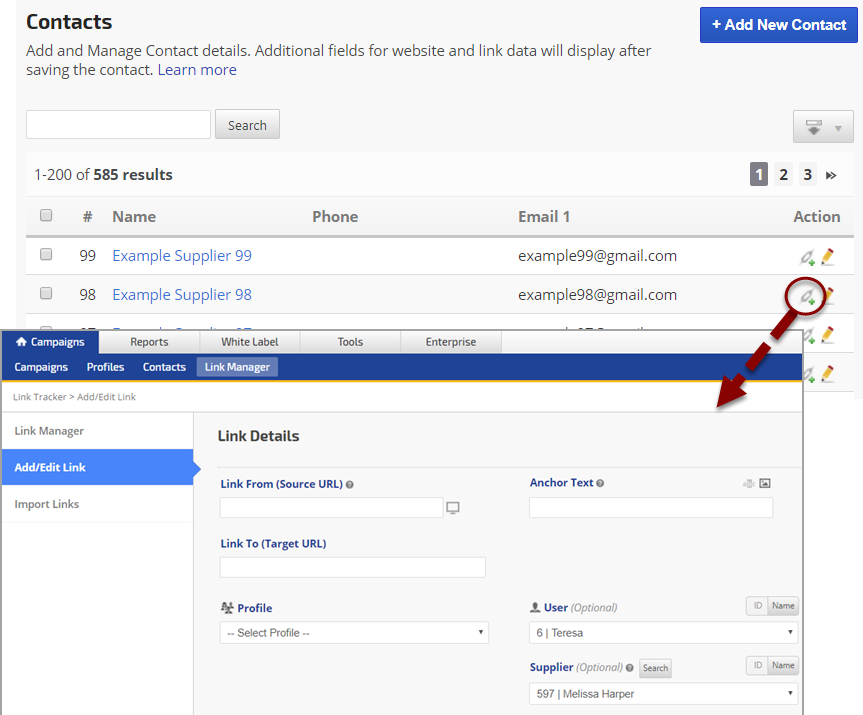Click monitor icon beside Link From field

point(453,508)
